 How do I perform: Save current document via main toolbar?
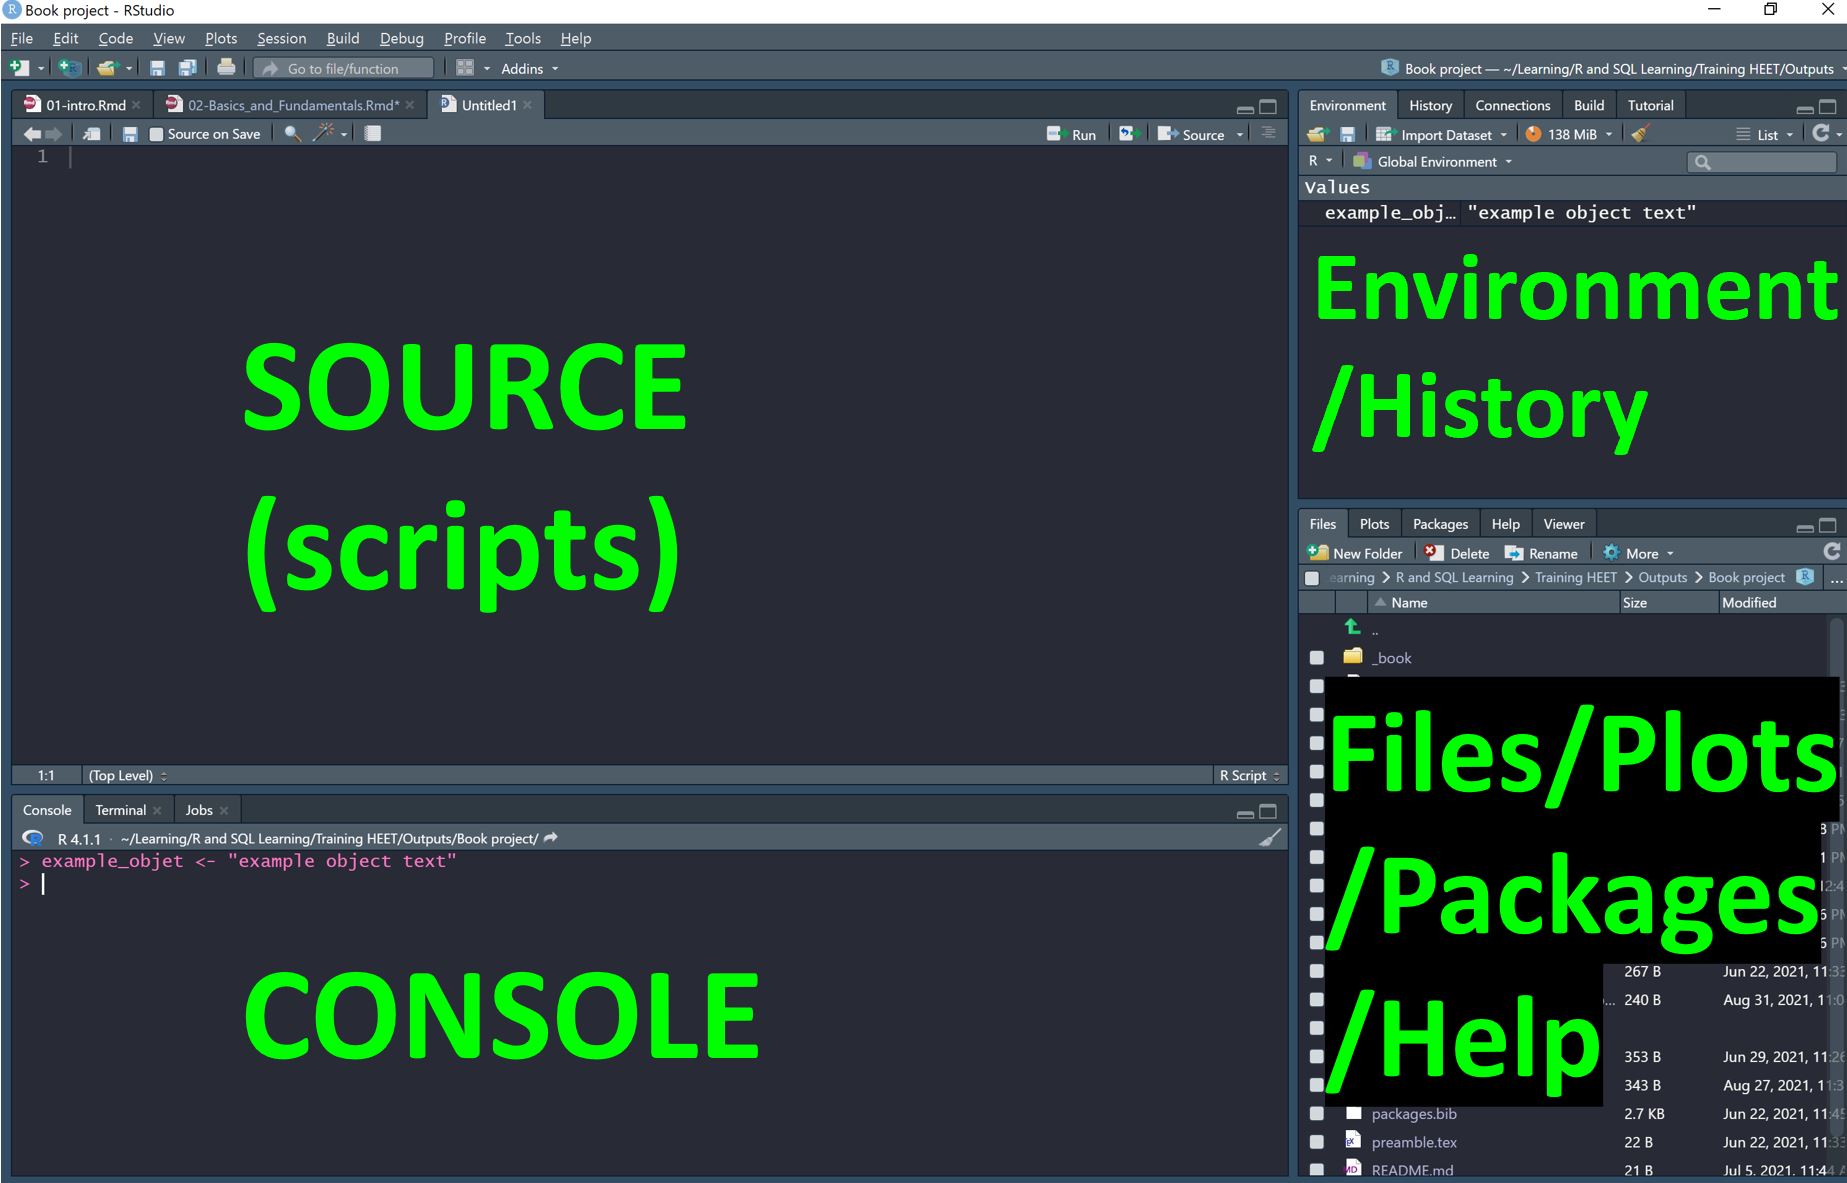pyautogui.click(x=157, y=68)
